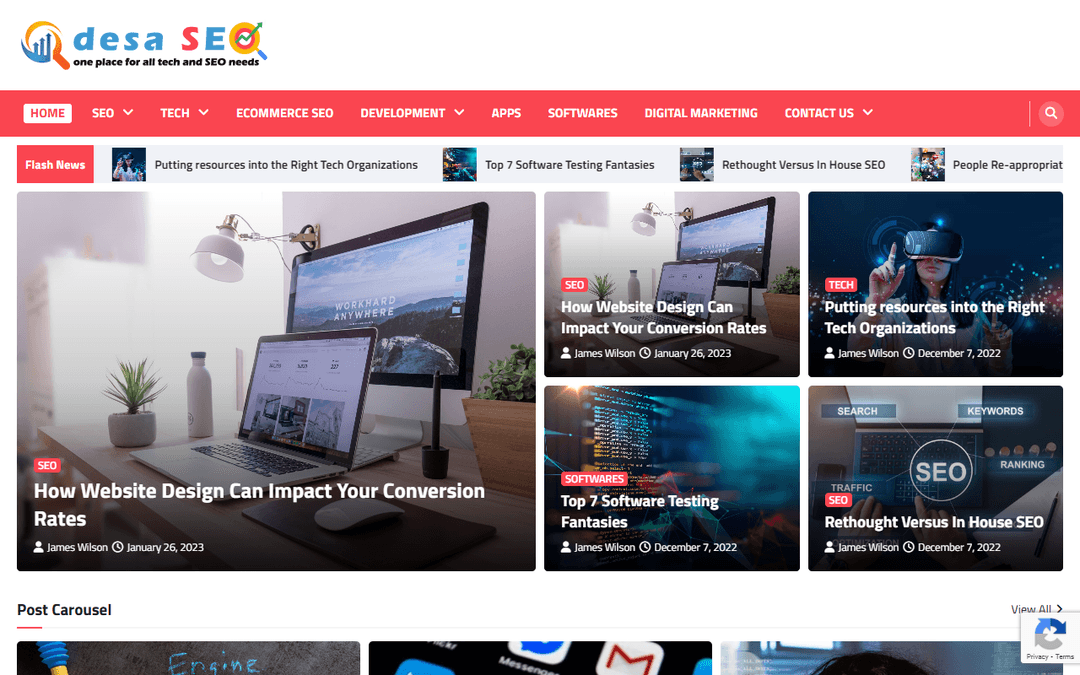Open the SEO navigation label
Screen dimensions: 1080x675
click(103, 113)
